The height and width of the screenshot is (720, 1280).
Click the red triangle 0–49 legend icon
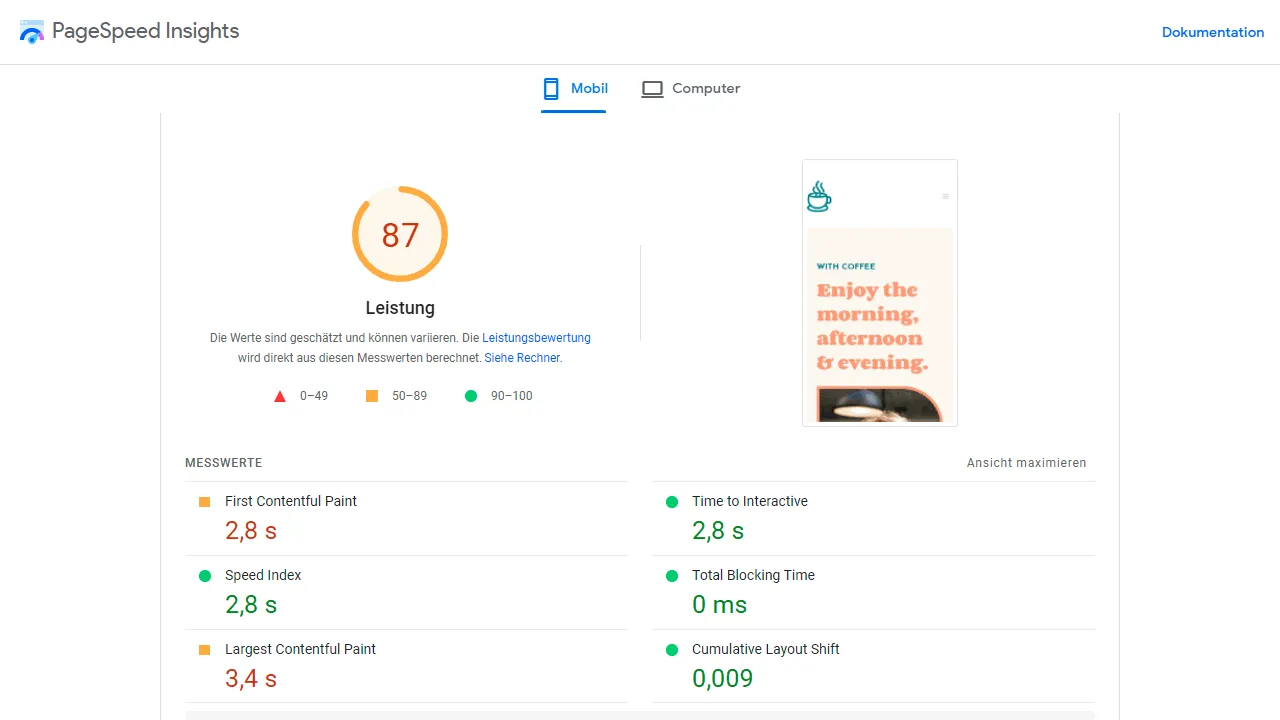[x=280, y=396]
